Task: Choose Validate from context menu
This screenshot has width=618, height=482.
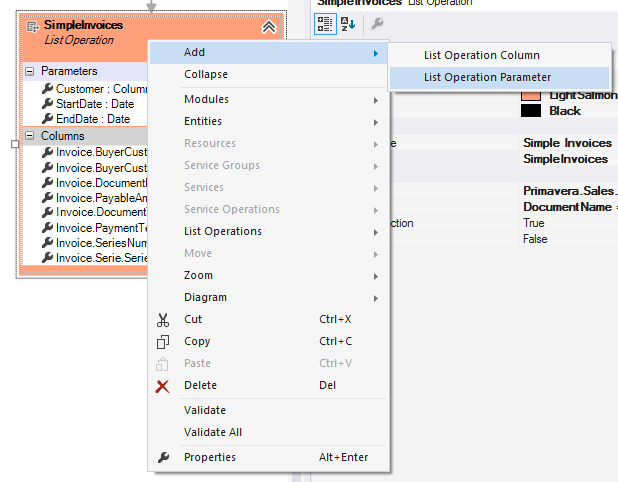Action: pyautogui.click(x=268, y=410)
